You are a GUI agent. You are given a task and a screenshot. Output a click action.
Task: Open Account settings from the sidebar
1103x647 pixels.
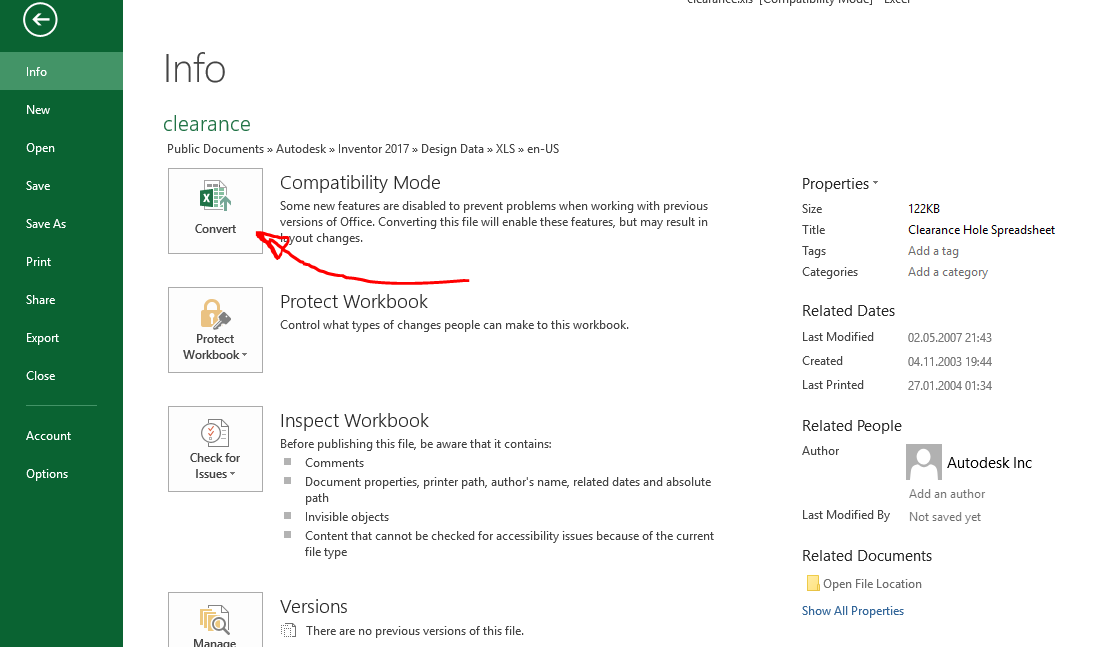point(48,435)
